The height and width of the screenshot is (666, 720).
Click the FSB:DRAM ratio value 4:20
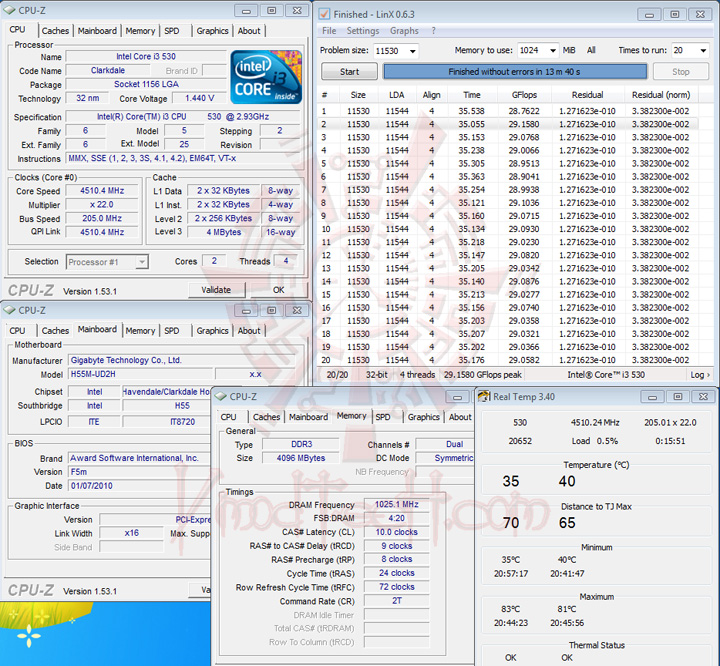point(396,518)
